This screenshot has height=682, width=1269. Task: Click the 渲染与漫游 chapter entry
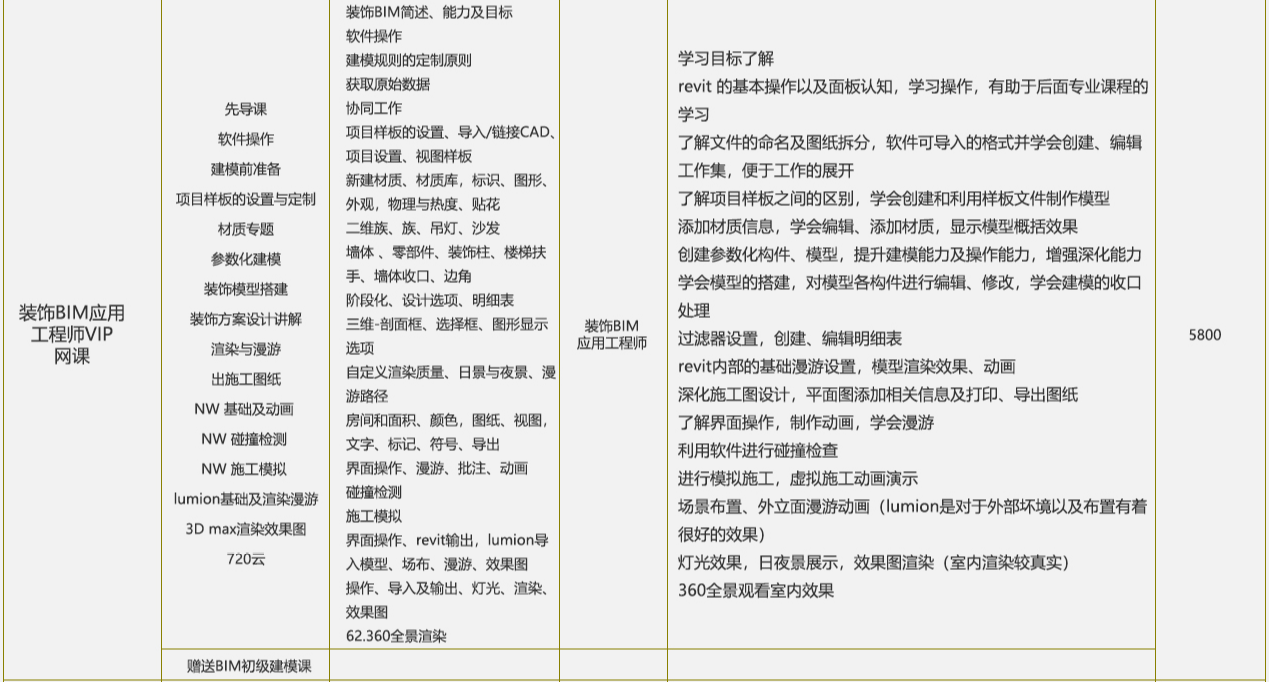(245, 349)
